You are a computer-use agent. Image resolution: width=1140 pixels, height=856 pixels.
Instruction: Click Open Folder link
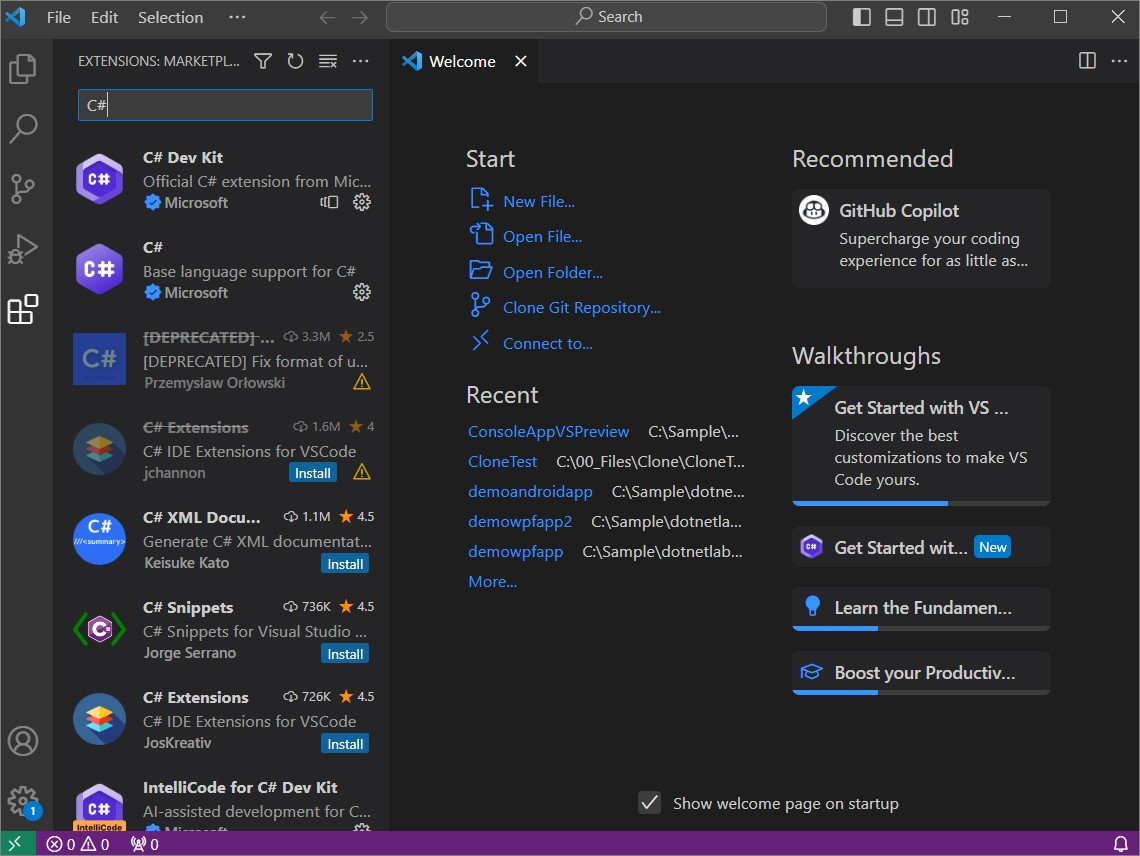pos(553,273)
